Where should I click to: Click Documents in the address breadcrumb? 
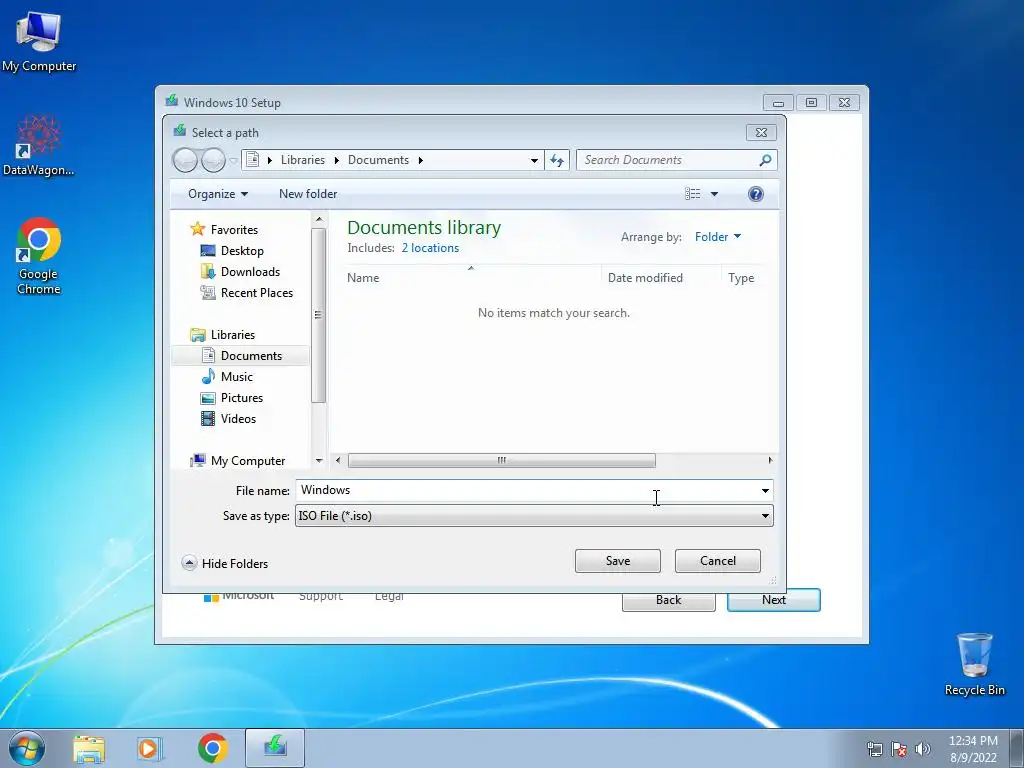[378, 160]
